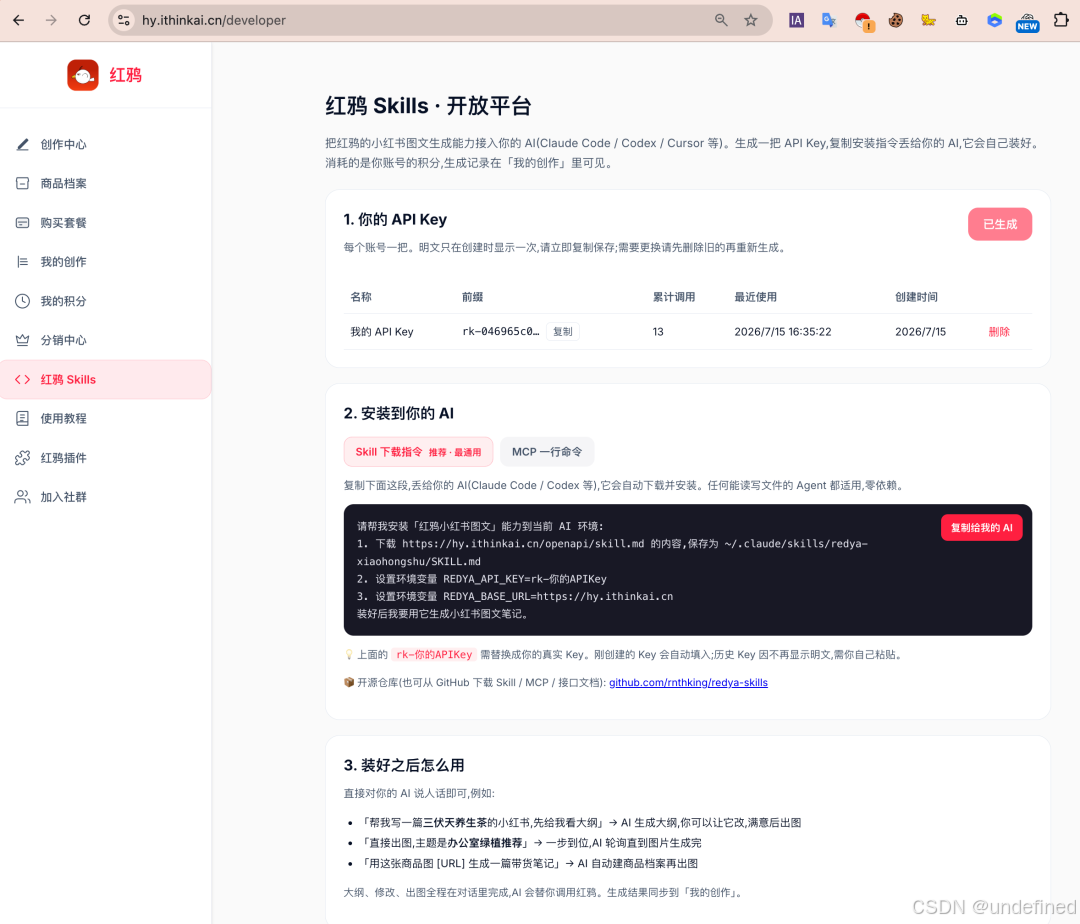Switch to the Skill 下载指令 tab
The width and height of the screenshot is (1080, 924).
point(418,452)
